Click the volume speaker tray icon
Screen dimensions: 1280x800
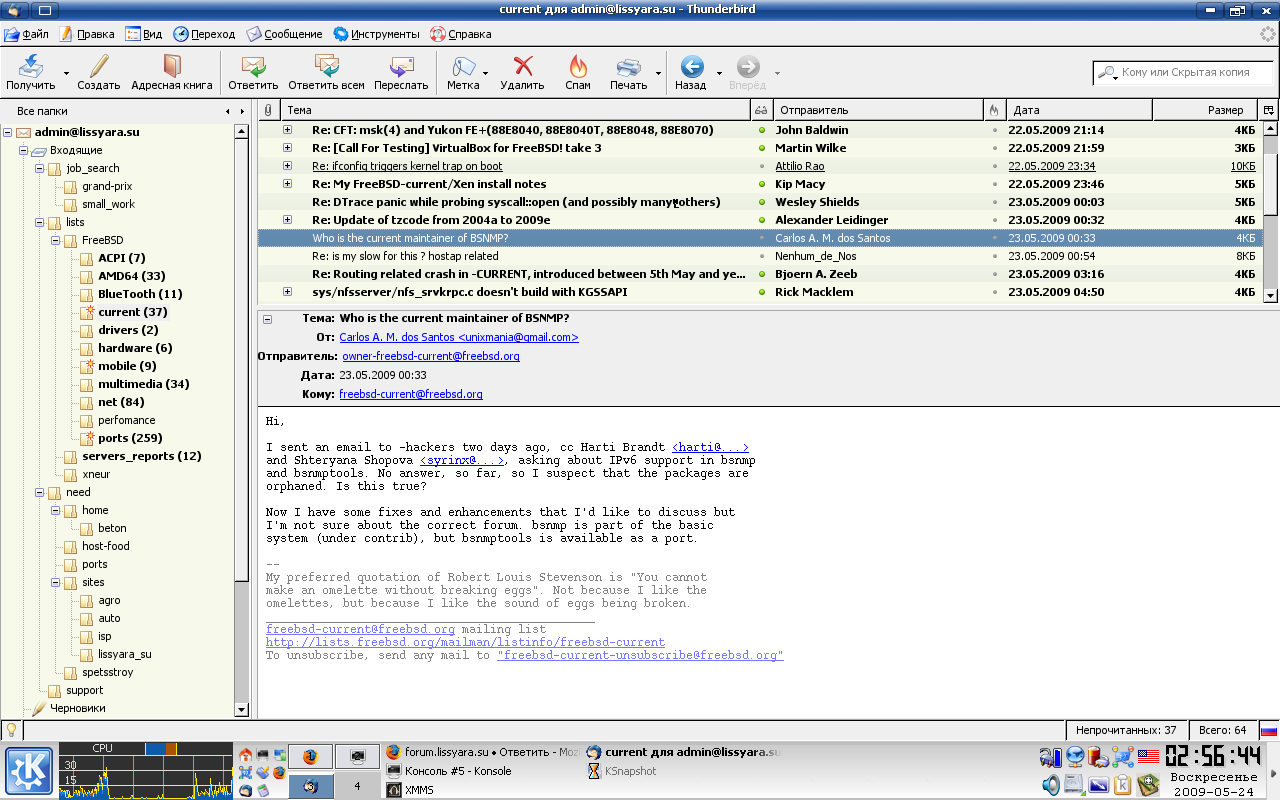pos(1050,784)
